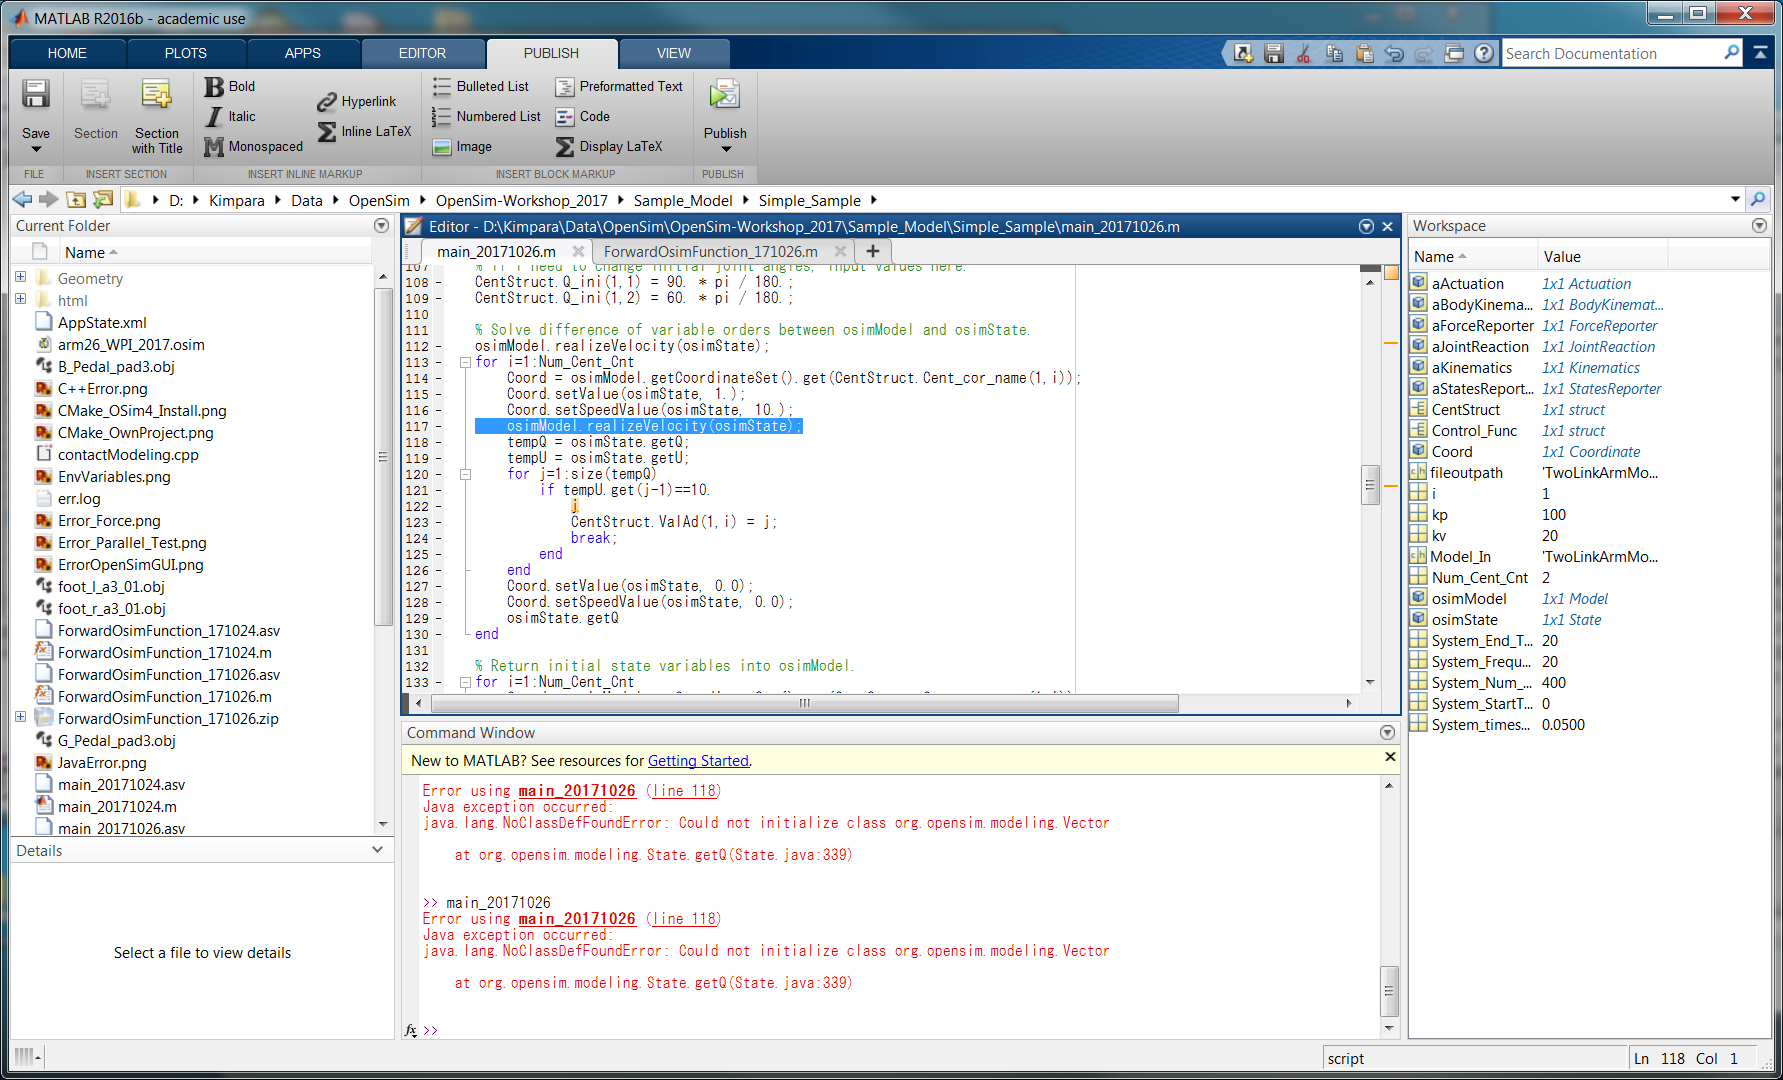Click OpenSim in the folder path
The width and height of the screenshot is (1783, 1080).
pyautogui.click(x=379, y=201)
